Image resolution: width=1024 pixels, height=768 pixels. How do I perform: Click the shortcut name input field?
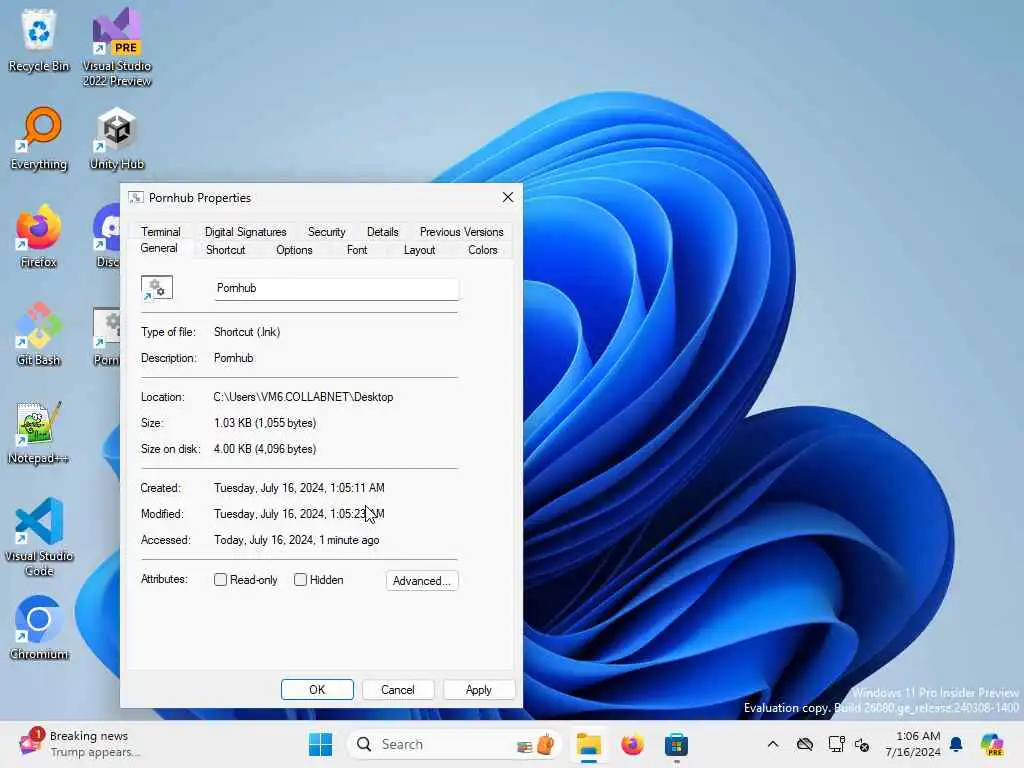(x=336, y=289)
